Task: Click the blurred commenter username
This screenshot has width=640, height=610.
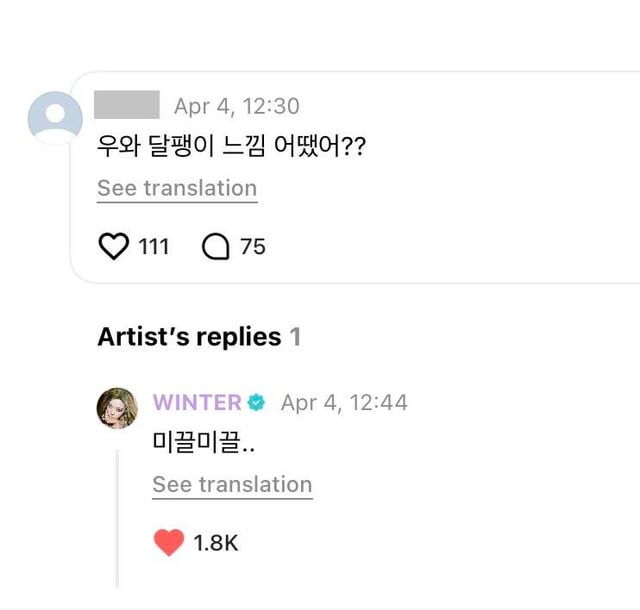Action: pyautogui.click(x=127, y=105)
